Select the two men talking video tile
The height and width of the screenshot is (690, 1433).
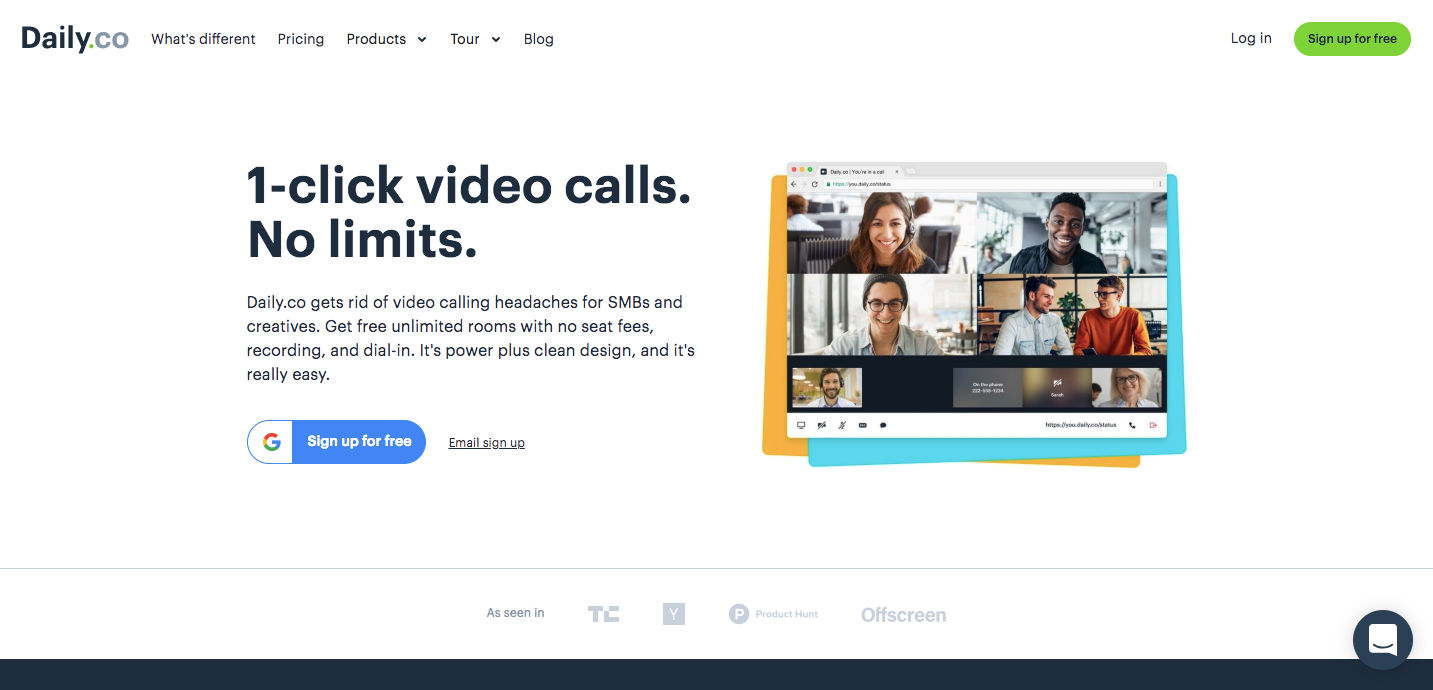(1072, 315)
